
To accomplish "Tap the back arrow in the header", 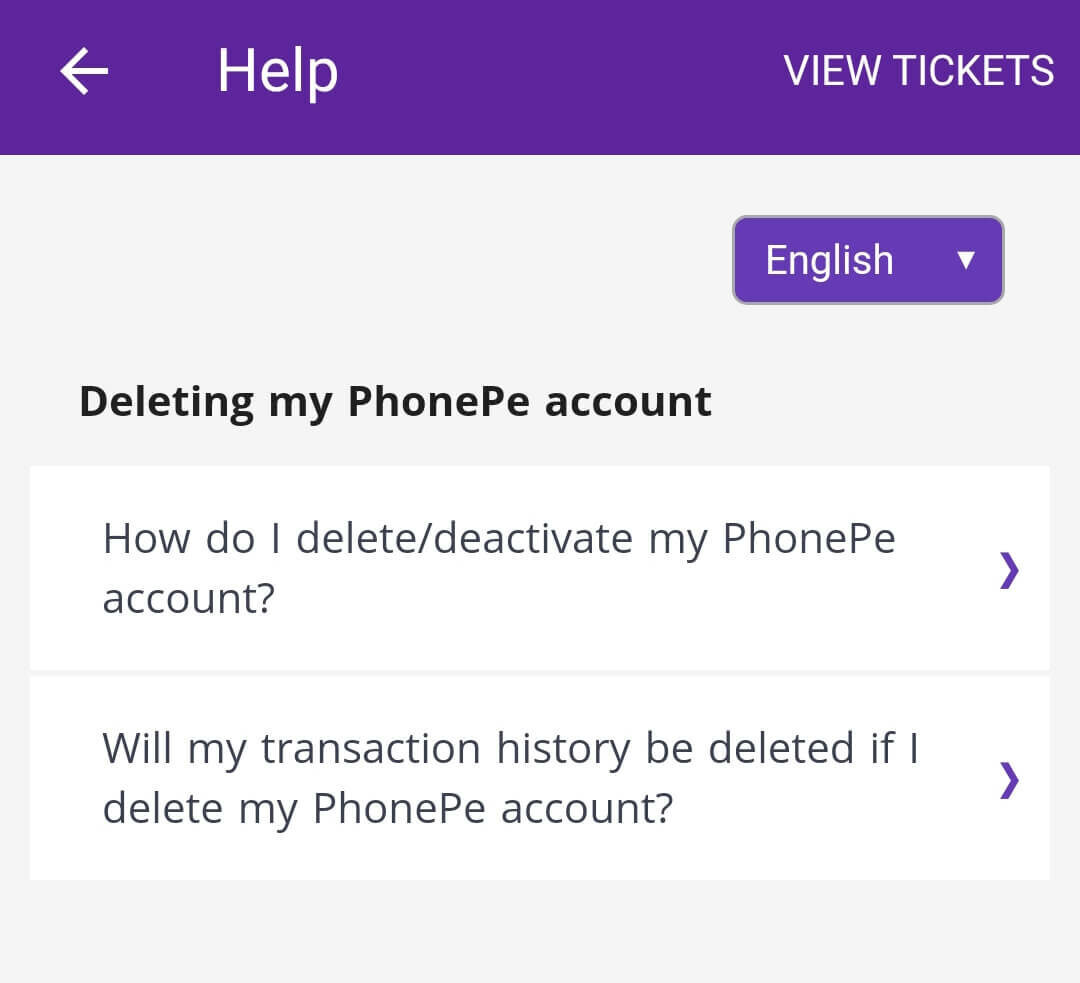I will click(84, 72).
